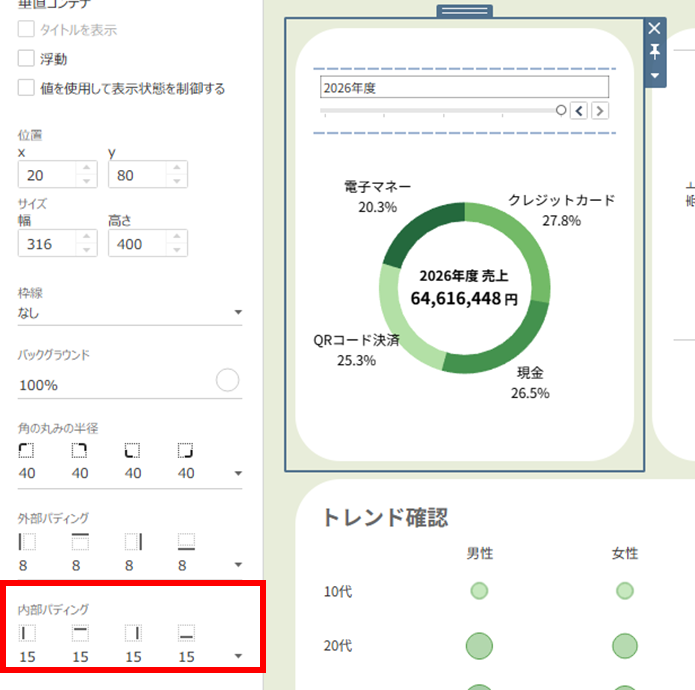The width and height of the screenshot is (695, 690).
Task: Open the バックグラウンド color circle
Action: (228, 381)
